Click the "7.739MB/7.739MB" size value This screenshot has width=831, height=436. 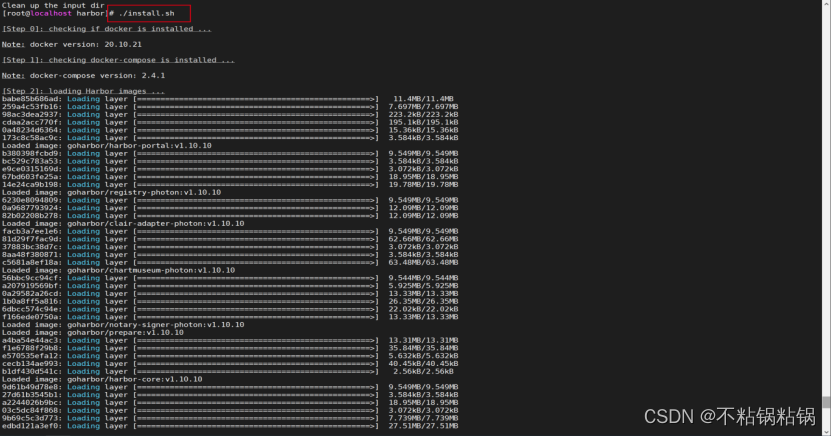[423, 419]
